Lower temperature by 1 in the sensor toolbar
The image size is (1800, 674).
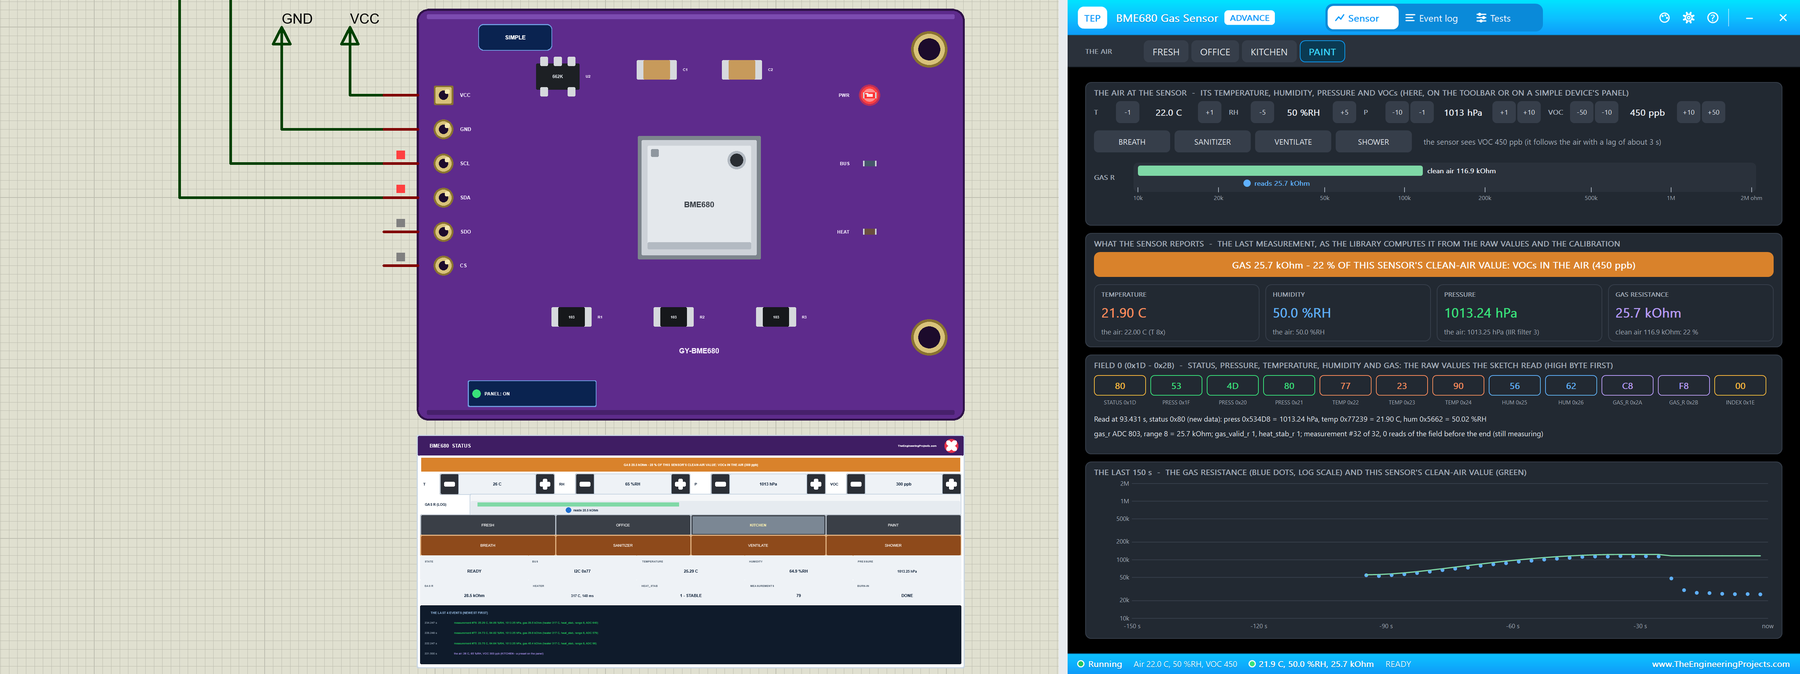[x=1128, y=112]
